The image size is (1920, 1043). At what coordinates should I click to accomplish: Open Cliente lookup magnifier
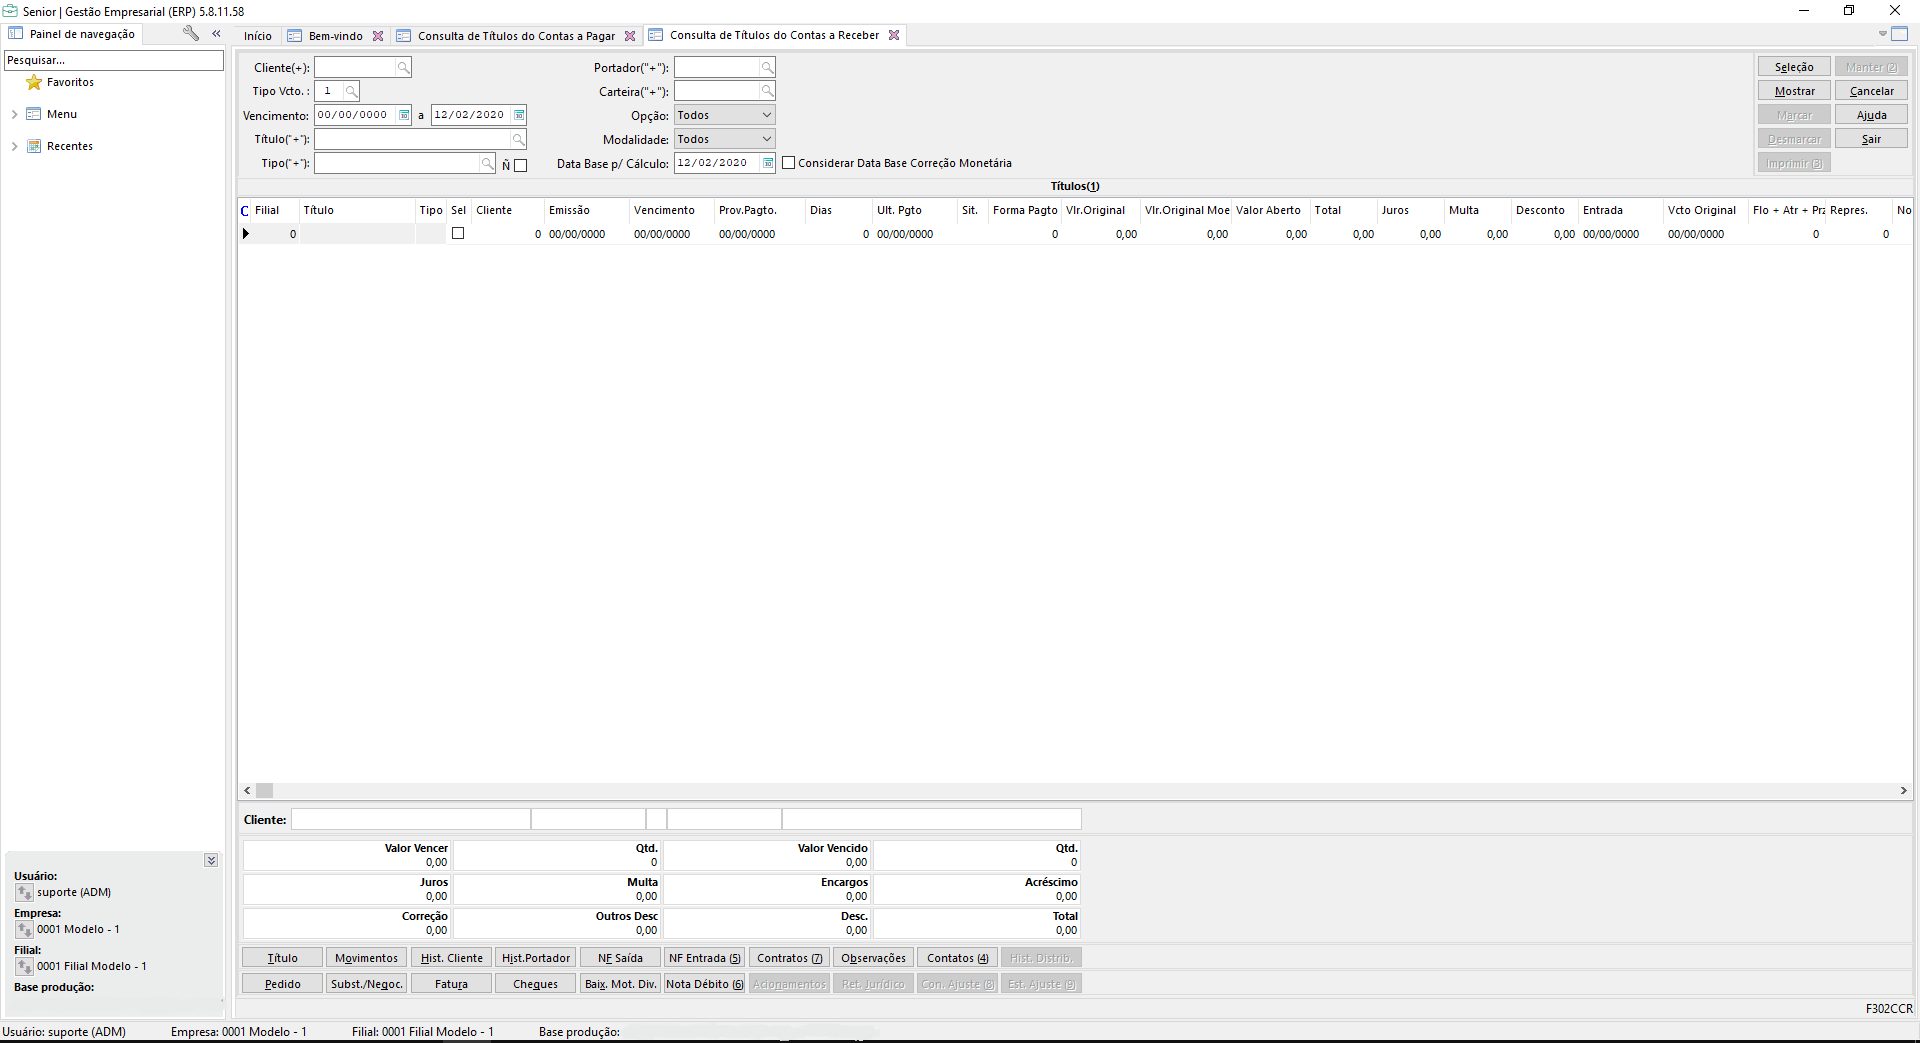coord(403,67)
